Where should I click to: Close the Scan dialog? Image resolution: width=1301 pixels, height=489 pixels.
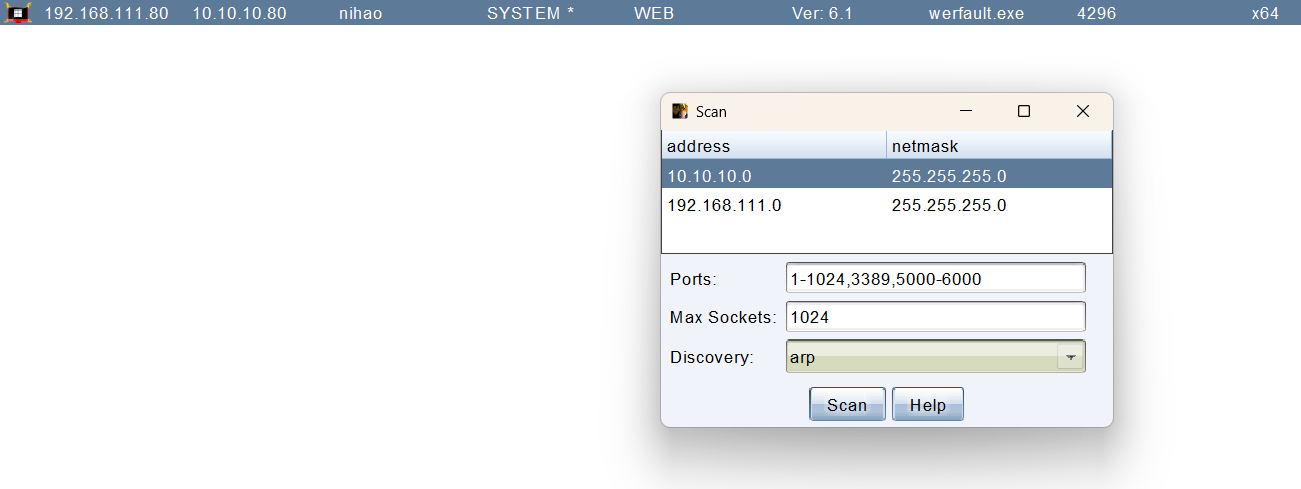click(x=1082, y=111)
